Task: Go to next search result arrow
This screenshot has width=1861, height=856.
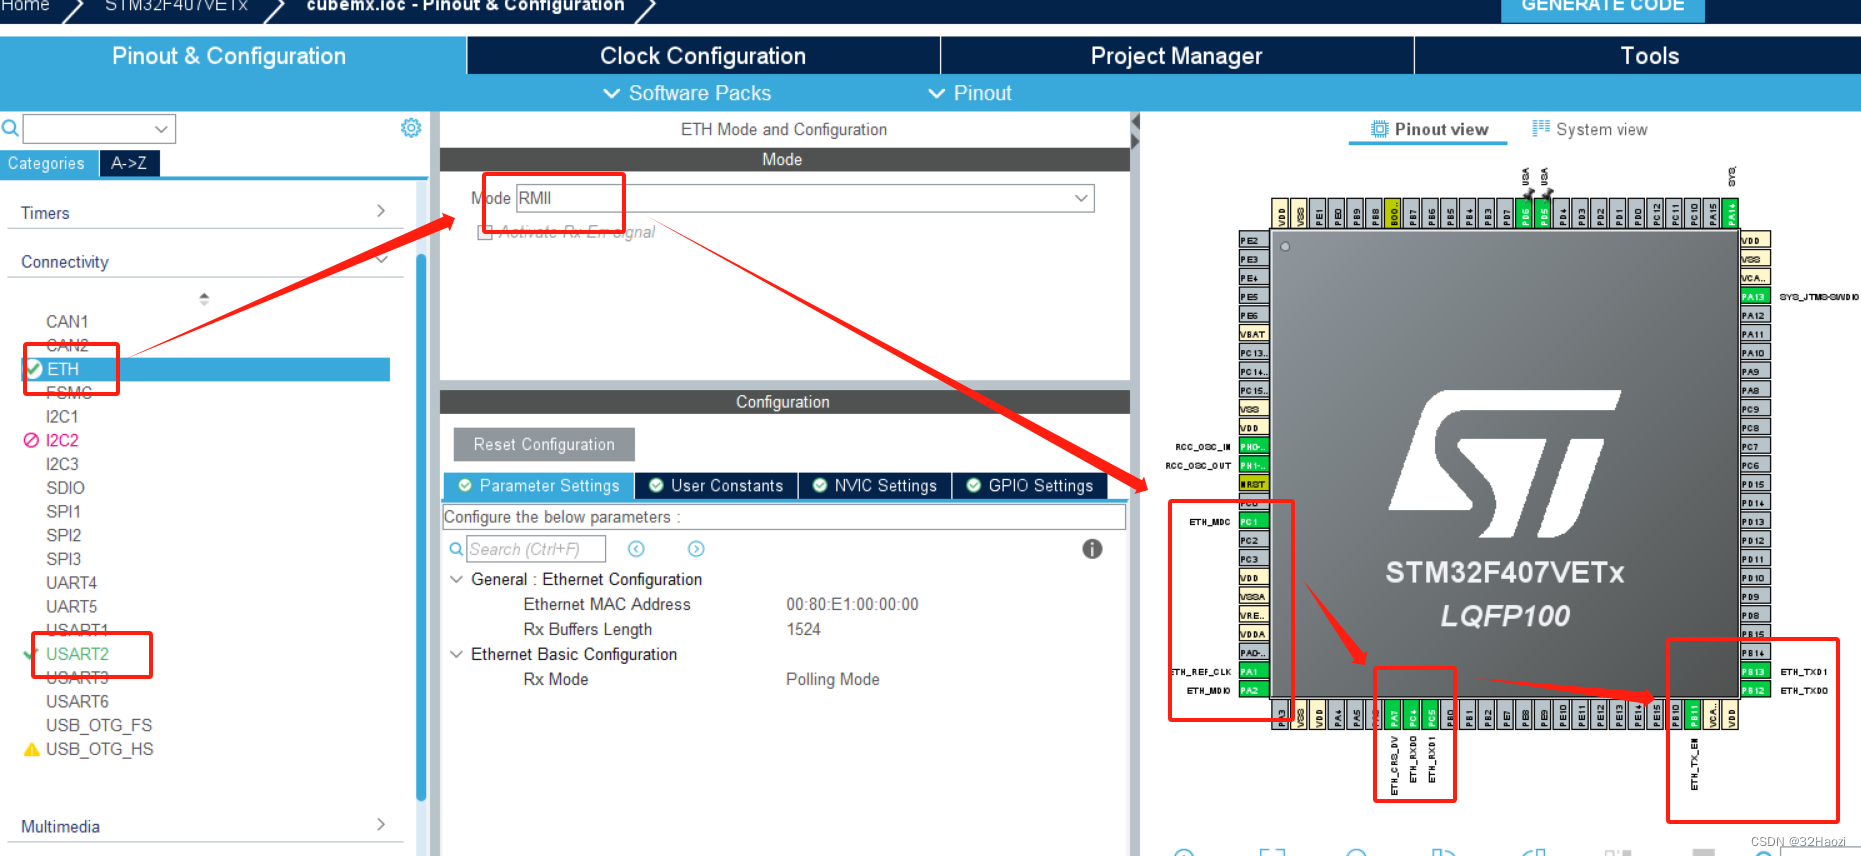Action: (696, 549)
